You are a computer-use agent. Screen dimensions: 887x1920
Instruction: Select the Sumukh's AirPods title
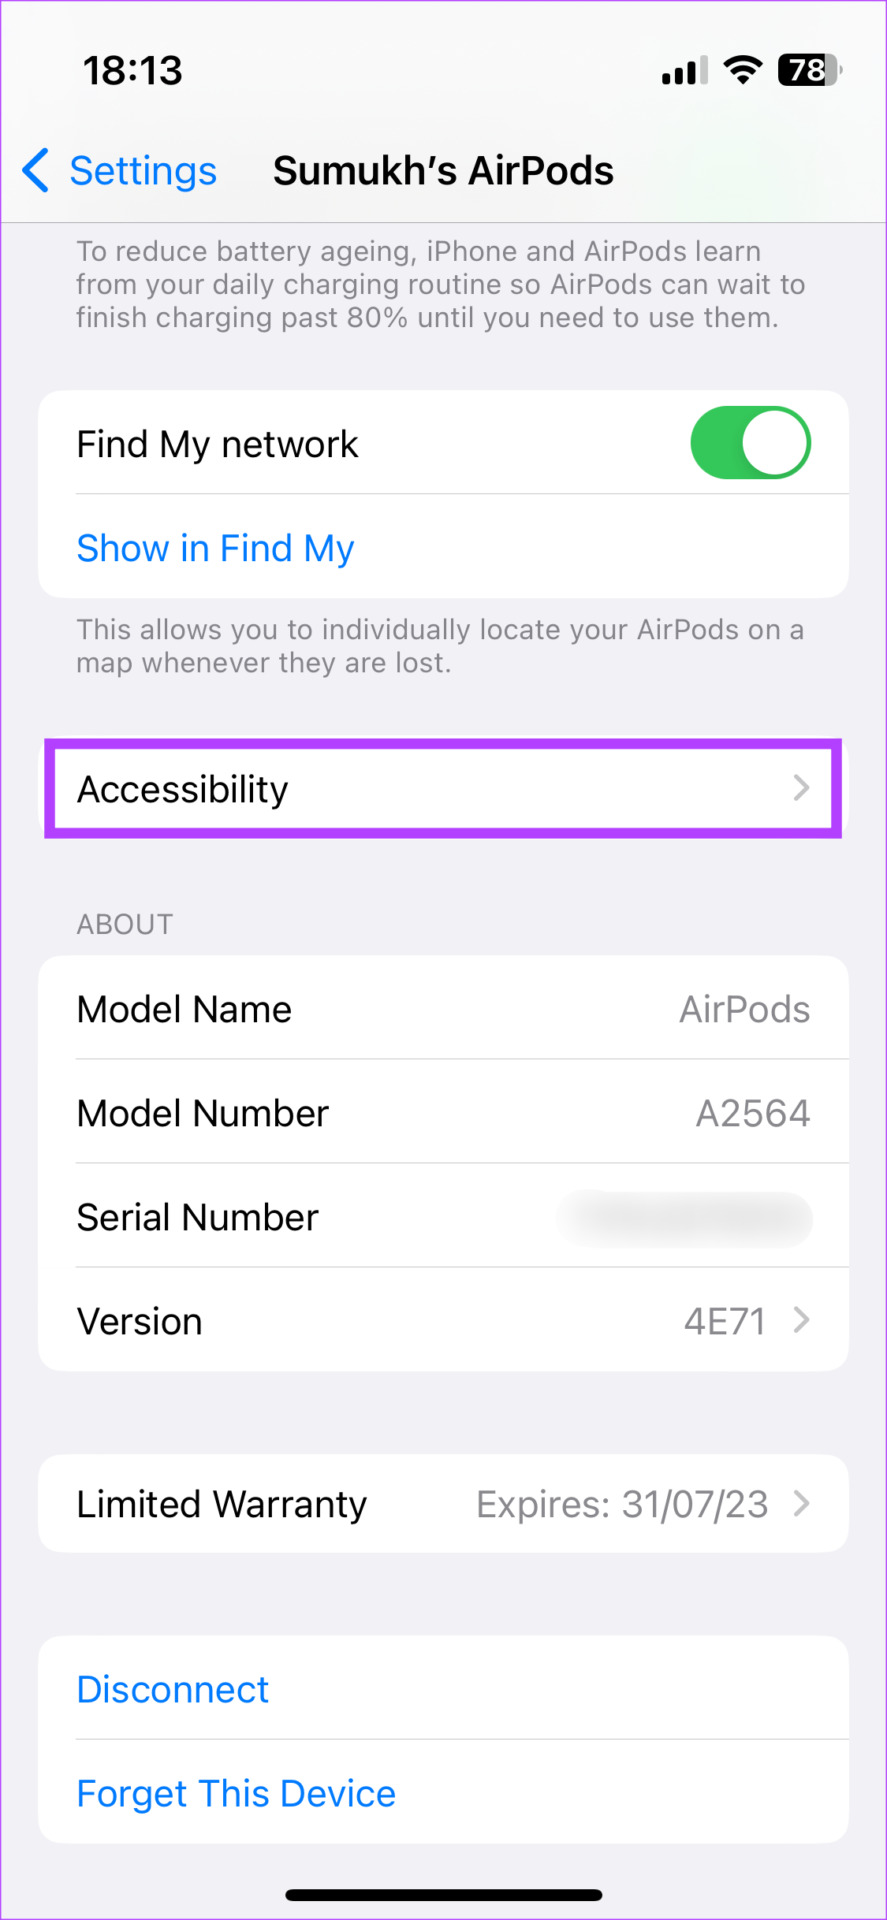(x=443, y=170)
